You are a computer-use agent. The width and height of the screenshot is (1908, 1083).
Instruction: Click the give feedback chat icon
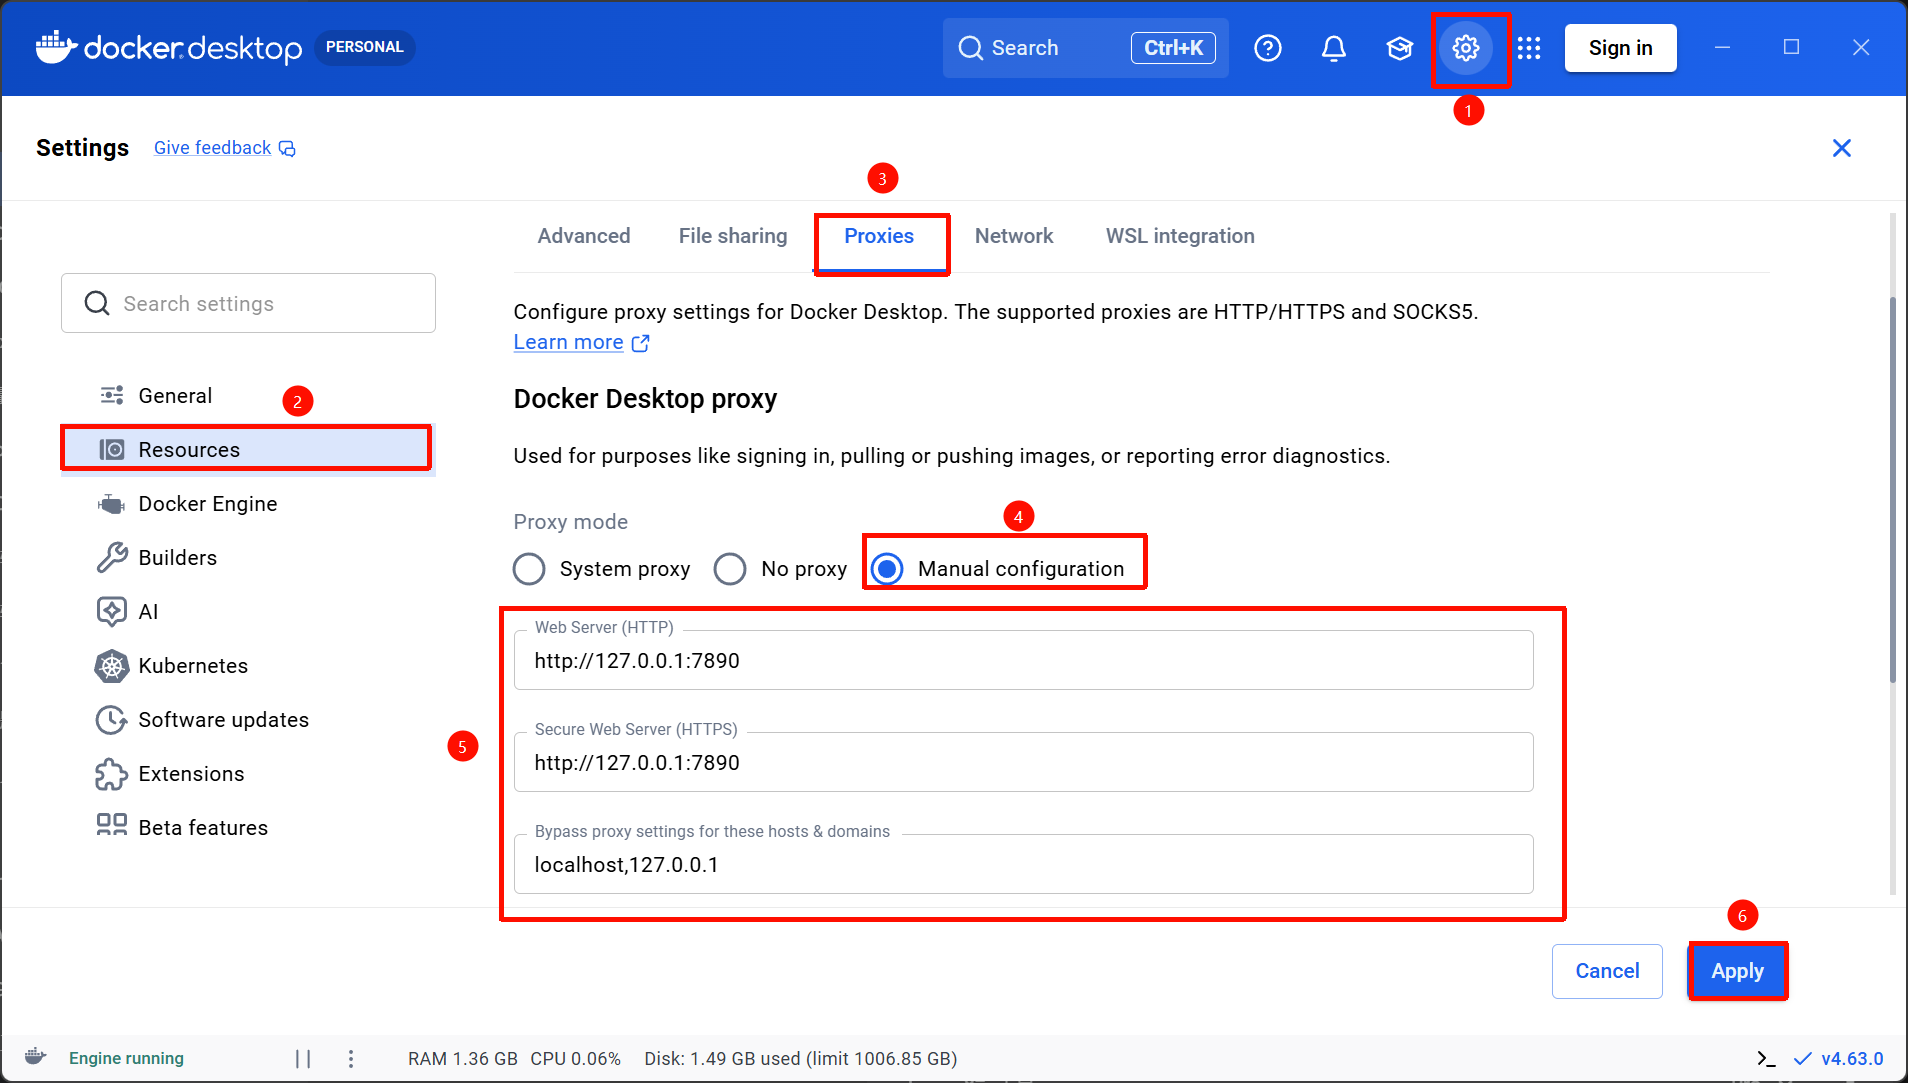(x=287, y=148)
